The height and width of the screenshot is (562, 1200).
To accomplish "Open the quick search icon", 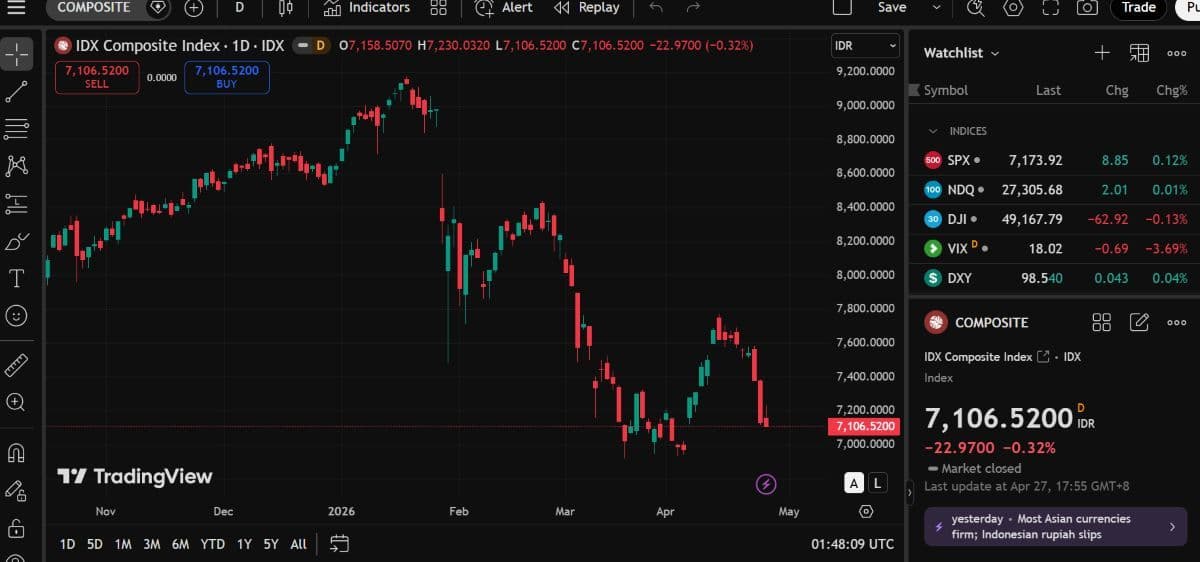I will [977, 8].
